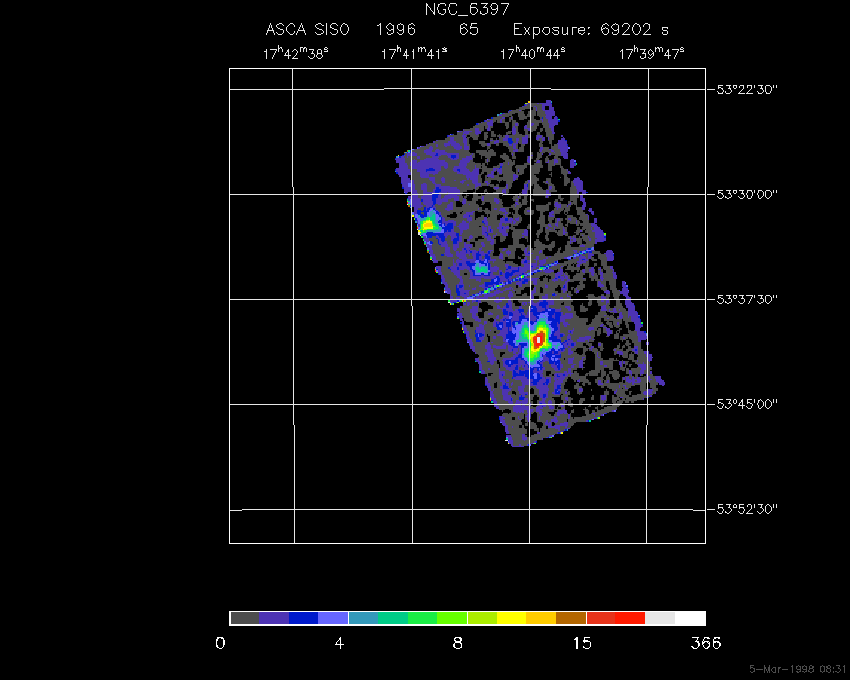Click the yellow source at the upper-left chip edge

point(428,225)
